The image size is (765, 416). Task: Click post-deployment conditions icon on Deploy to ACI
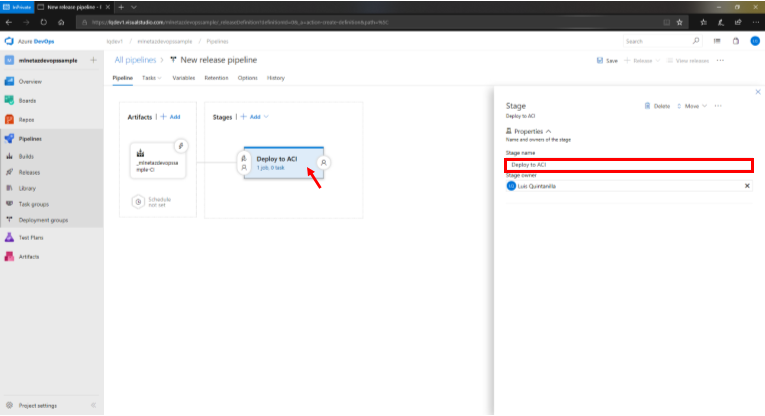tap(324, 162)
